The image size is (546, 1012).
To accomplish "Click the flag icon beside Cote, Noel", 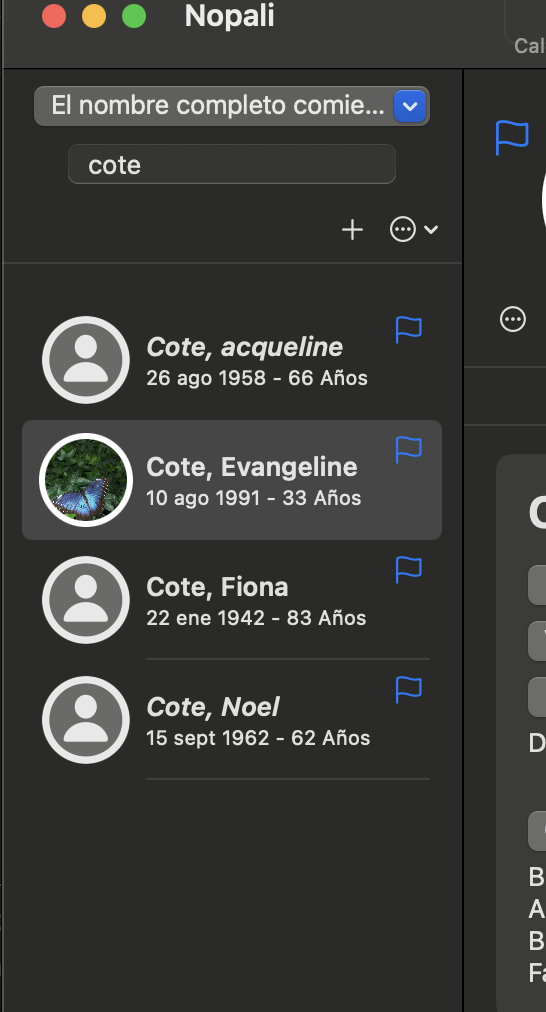I will [x=409, y=689].
